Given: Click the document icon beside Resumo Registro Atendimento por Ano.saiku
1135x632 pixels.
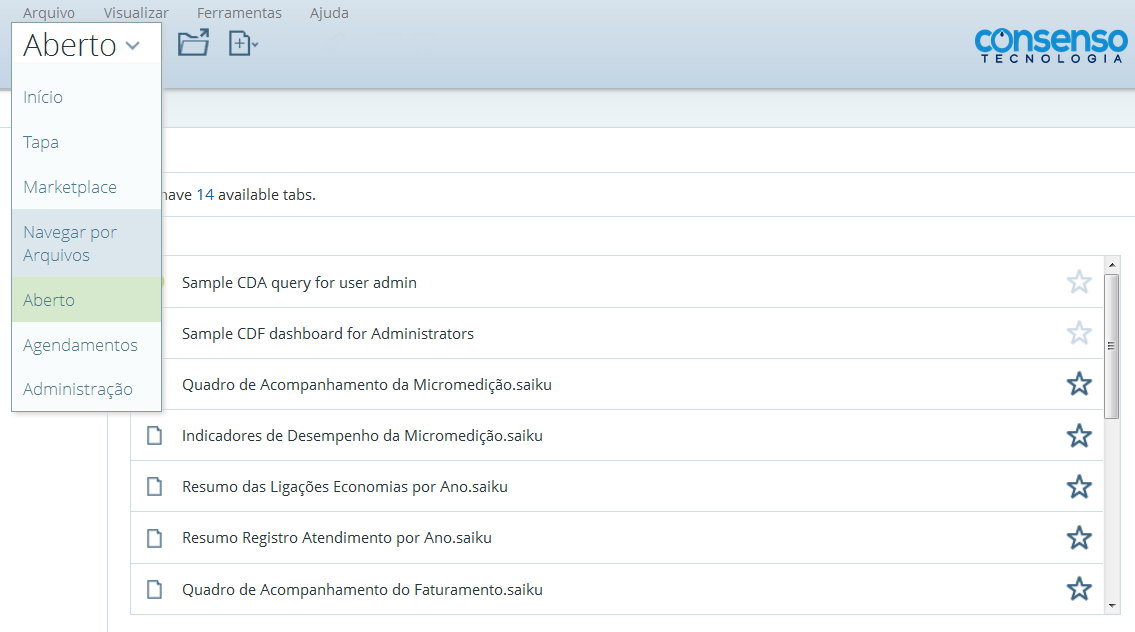Looking at the screenshot, I should tap(153, 537).
